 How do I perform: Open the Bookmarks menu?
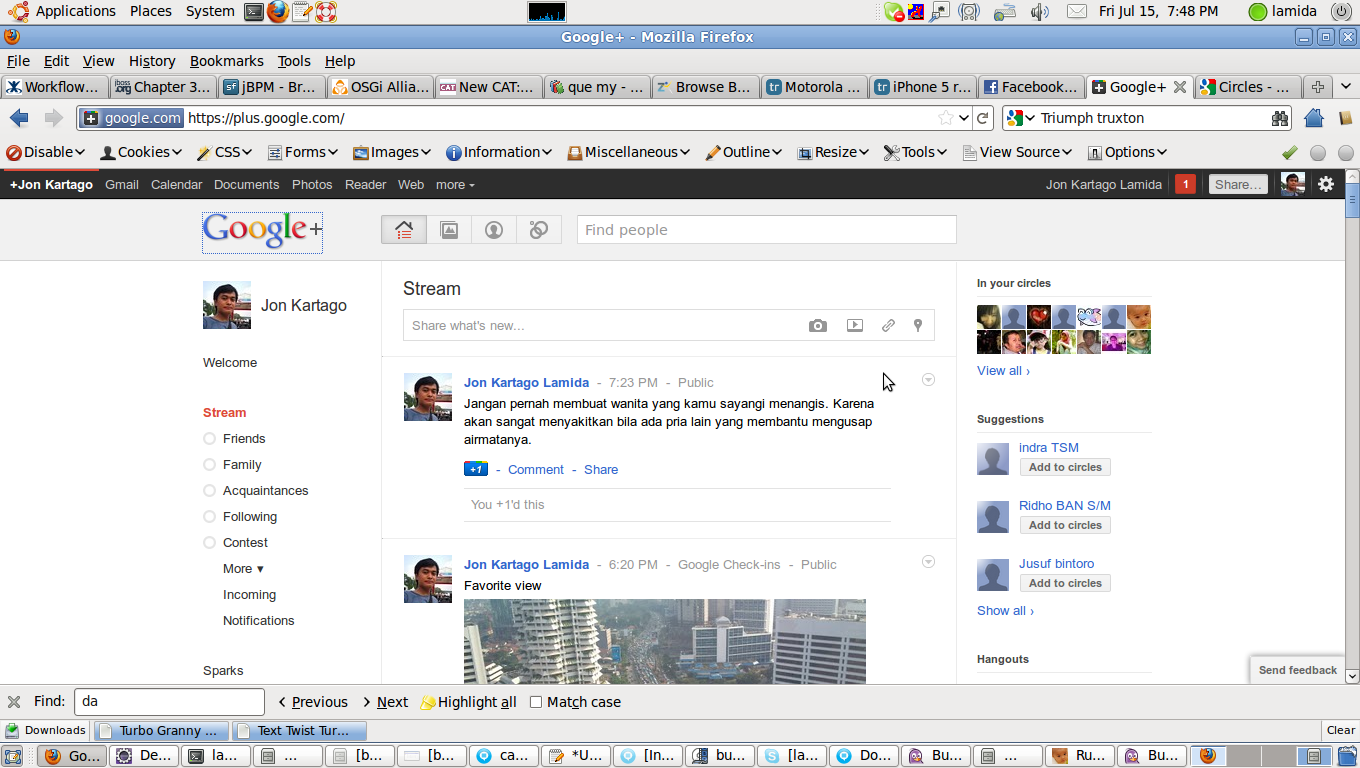227,61
